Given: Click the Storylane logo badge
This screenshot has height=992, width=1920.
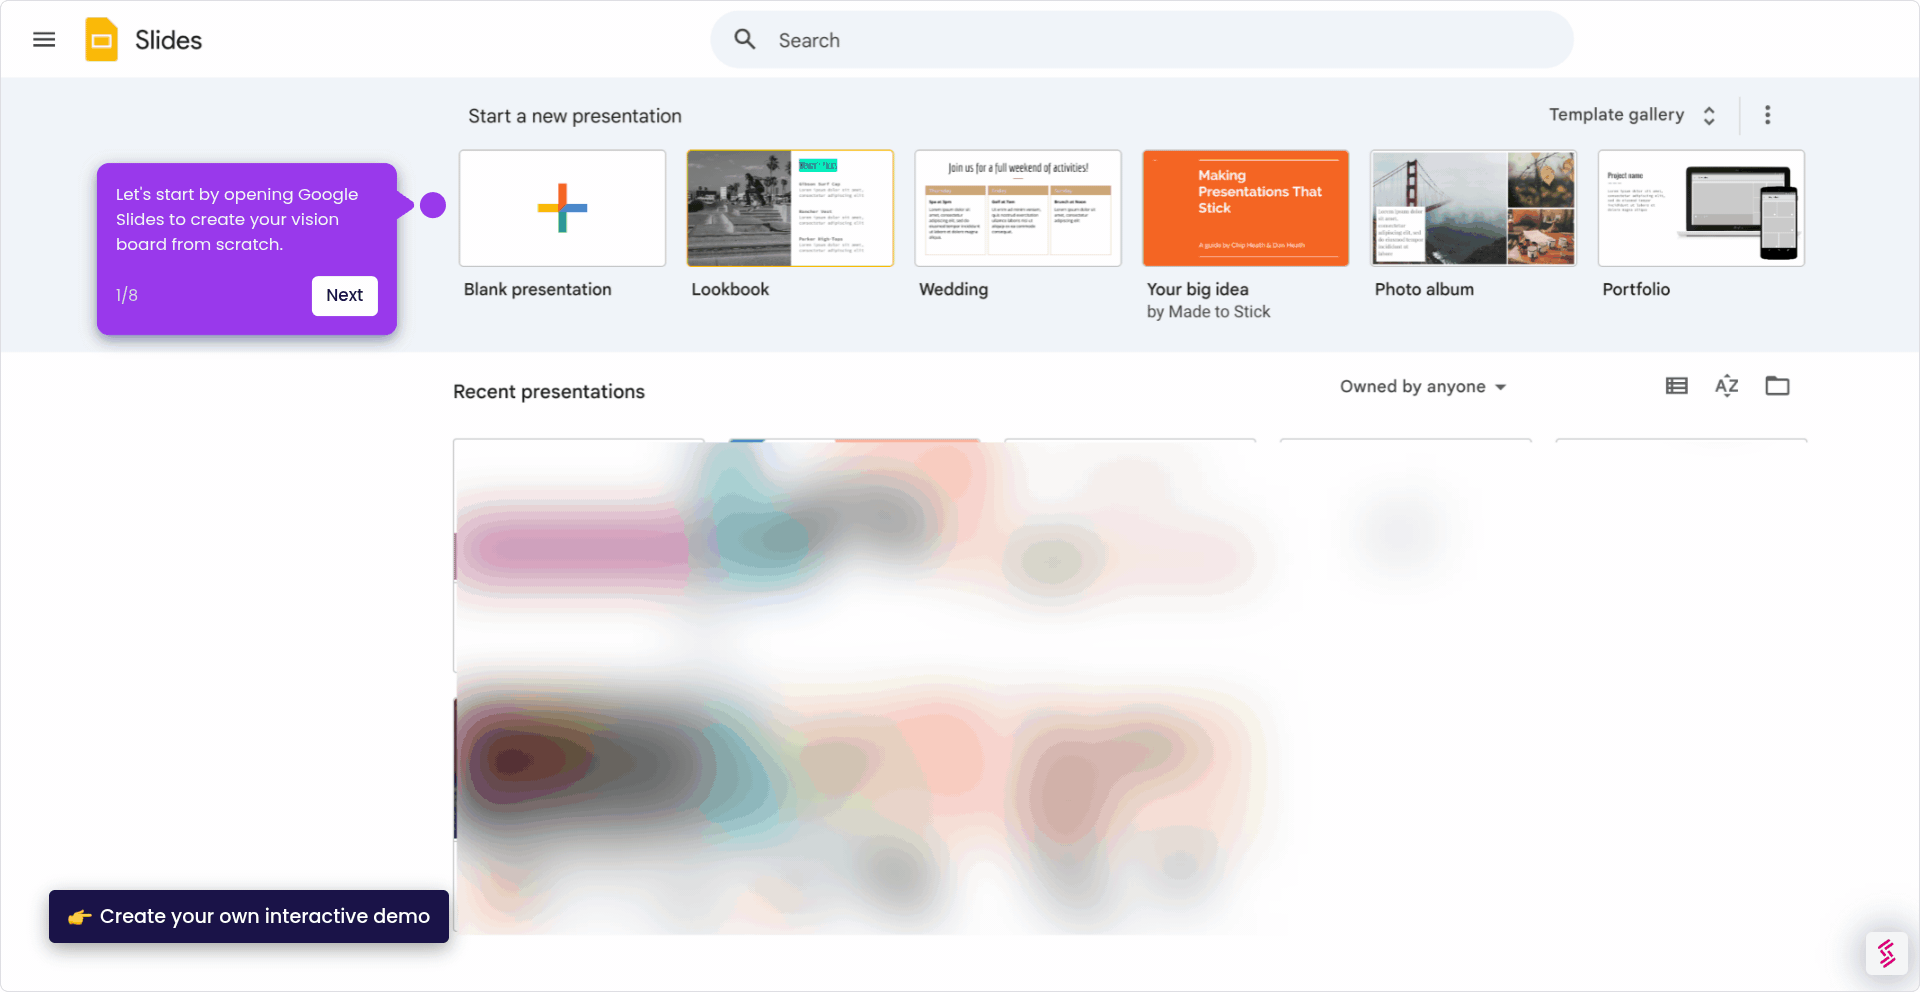Looking at the screenshot, I should pos(1886,953).
